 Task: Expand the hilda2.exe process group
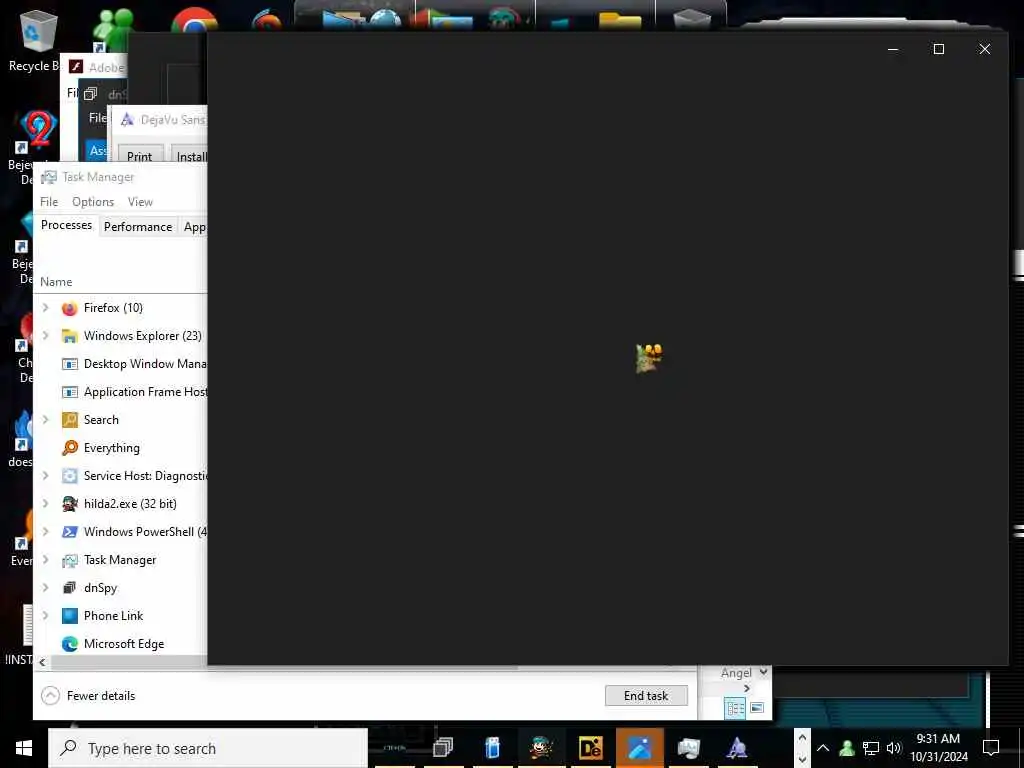45,504
